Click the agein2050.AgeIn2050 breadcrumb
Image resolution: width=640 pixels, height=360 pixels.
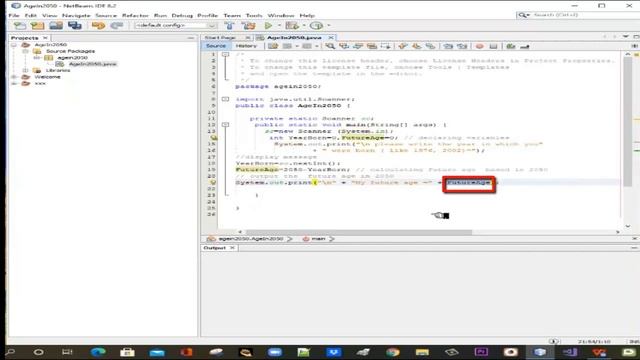coord(251,239)
